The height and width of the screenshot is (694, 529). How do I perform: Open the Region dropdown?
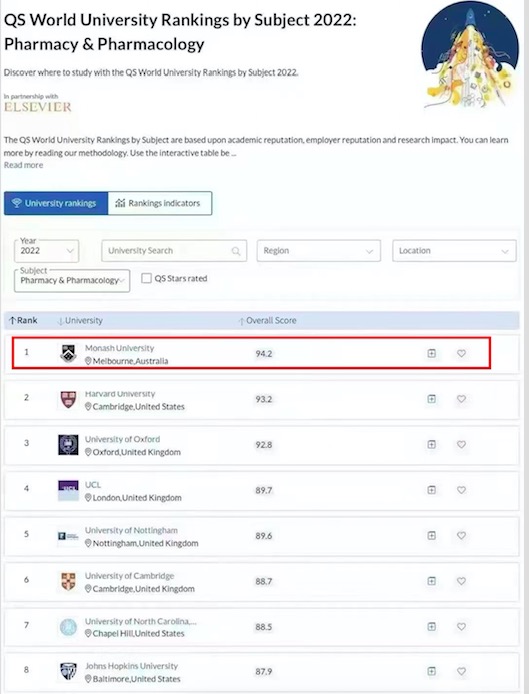(319, 251)
